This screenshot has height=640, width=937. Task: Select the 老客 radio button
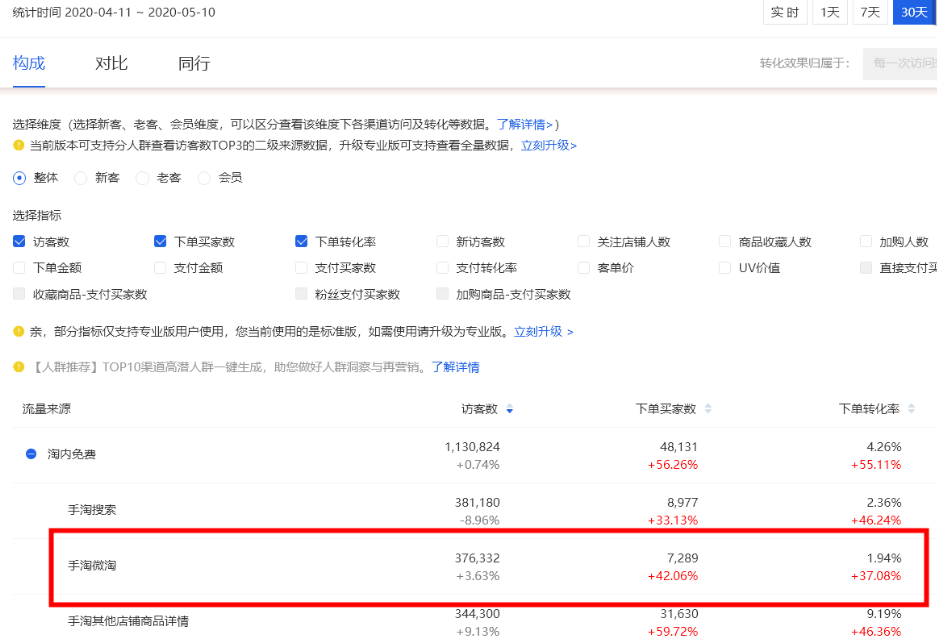(x=142, y=178)
